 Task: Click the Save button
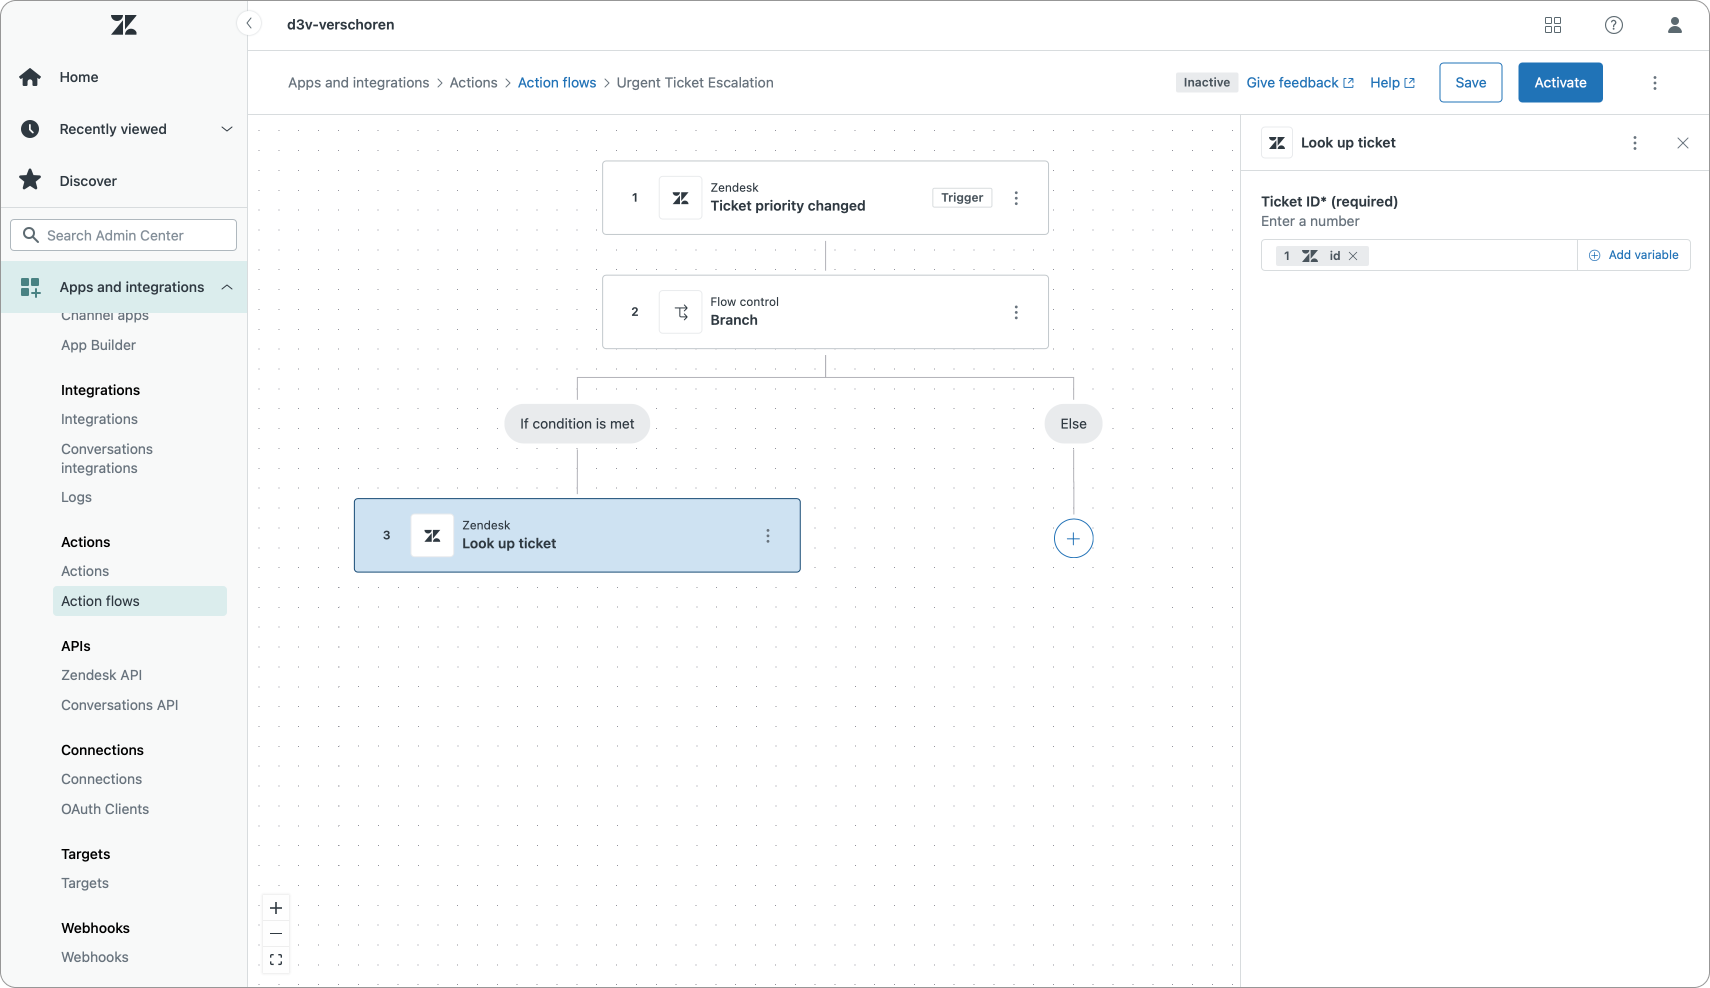(1471, 83)
